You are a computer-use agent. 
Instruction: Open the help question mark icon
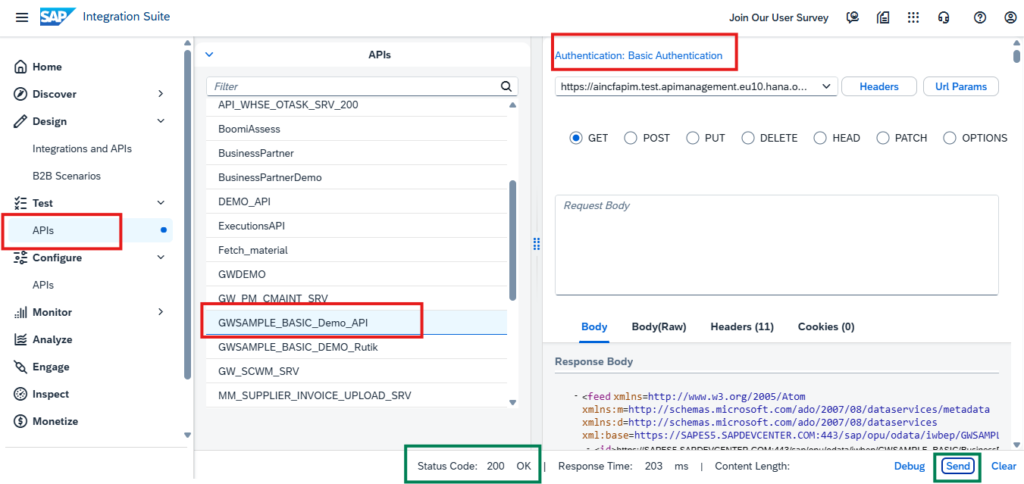click(x=980, y=18)
